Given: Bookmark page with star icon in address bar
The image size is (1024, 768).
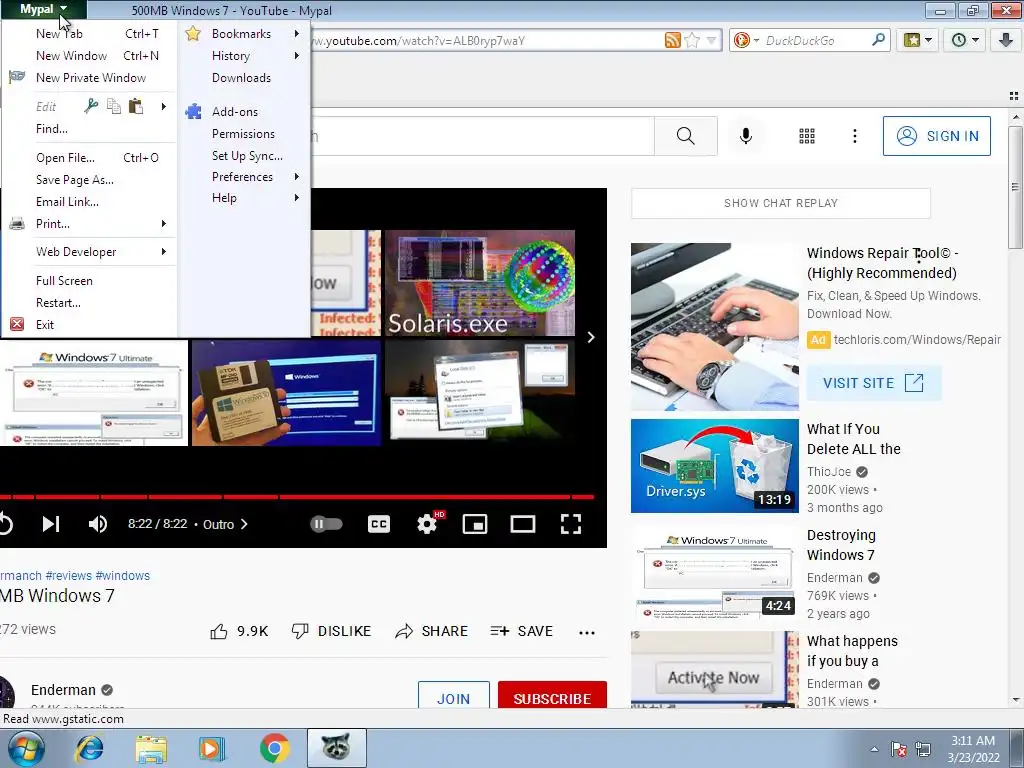Looking at the screenshot, I should coord(692,40).
